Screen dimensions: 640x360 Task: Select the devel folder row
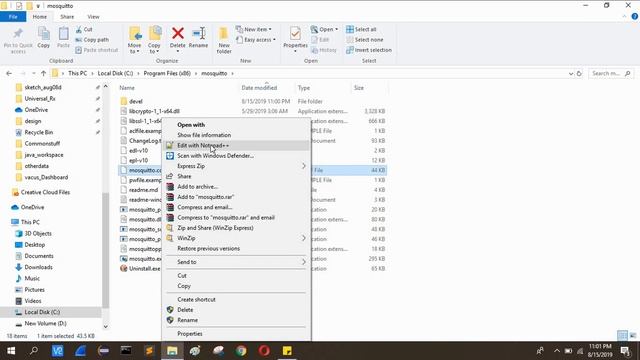coord(253,101)
